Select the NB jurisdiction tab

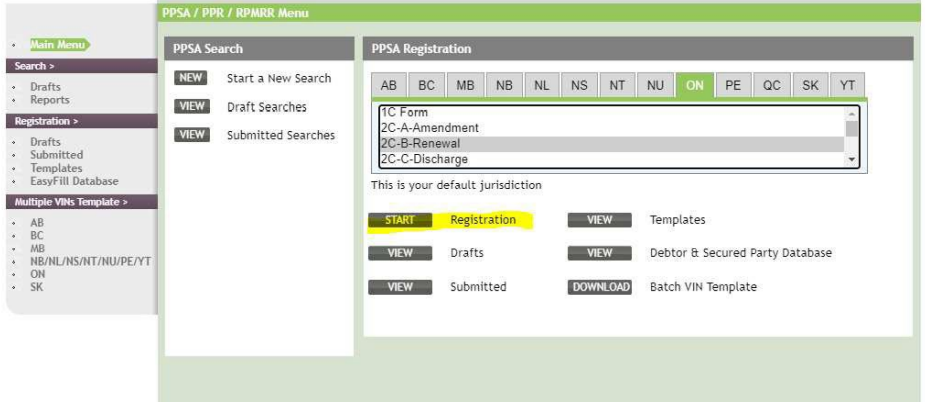click(504, 86)
